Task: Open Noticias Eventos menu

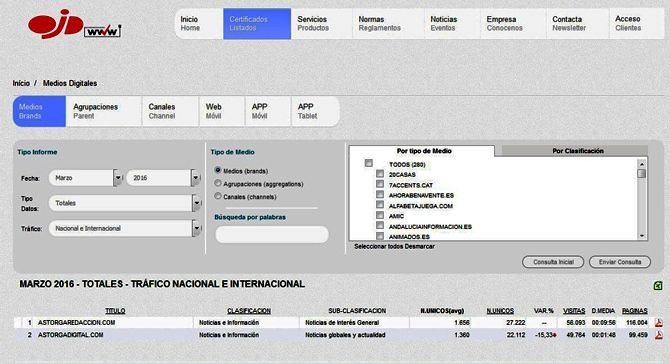Action: tap(452, 24)
